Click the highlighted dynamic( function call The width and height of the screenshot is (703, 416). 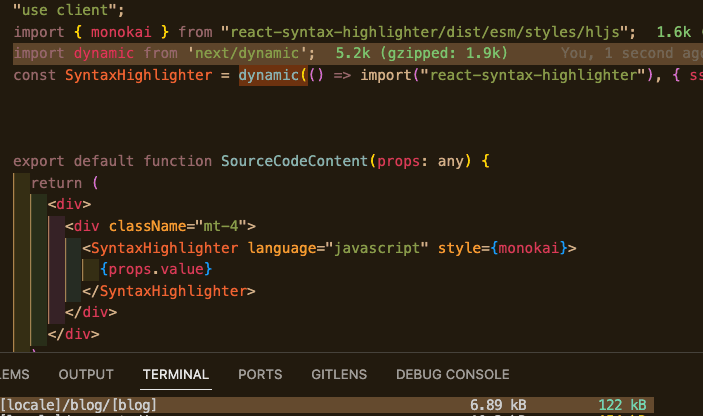273,75
